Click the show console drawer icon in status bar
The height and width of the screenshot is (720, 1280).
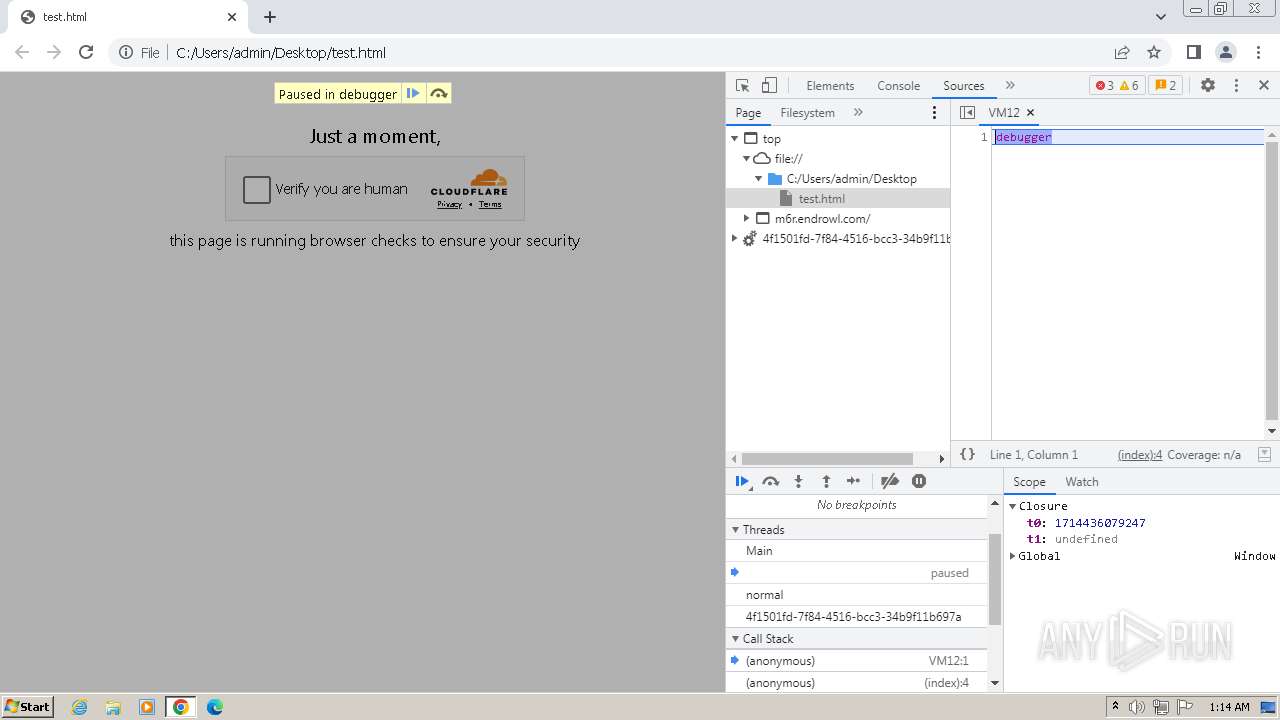[1264, 454]
